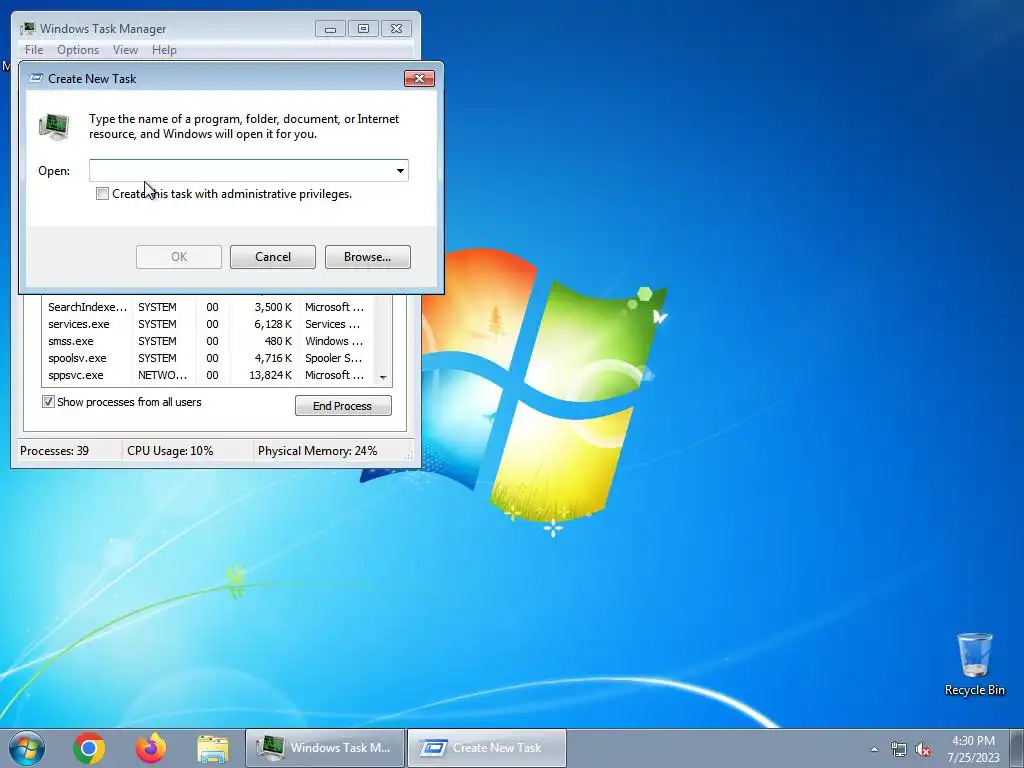Screen dimensions: 1024x768
Task: Click the 13,824 K memory value
Action: pos(270,375)
